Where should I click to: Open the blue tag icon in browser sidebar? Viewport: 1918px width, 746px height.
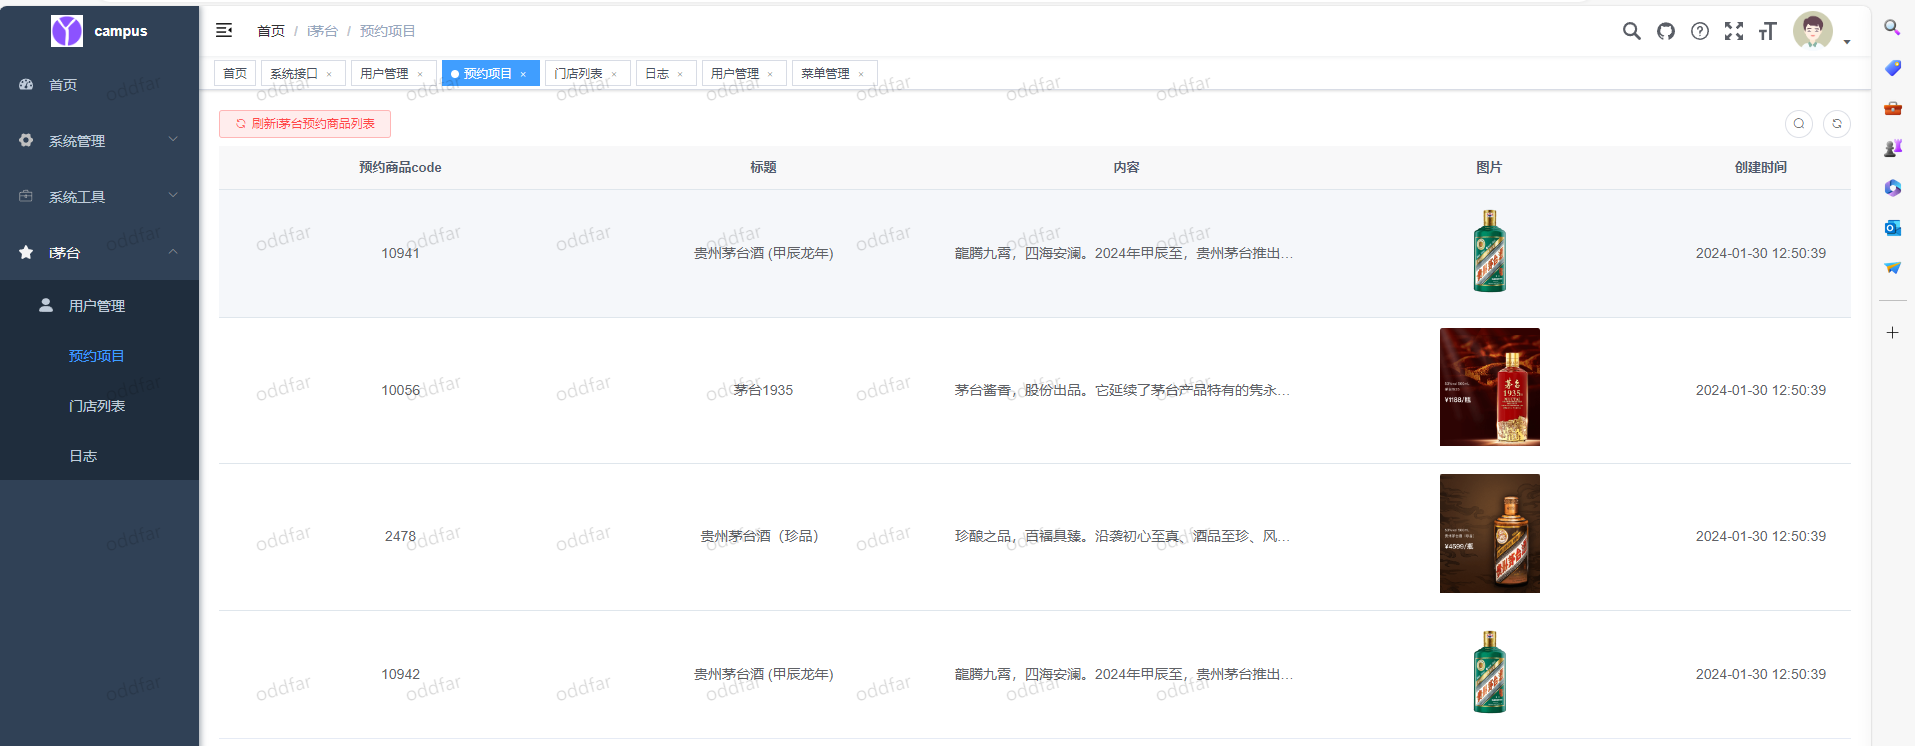(1892, 68)
